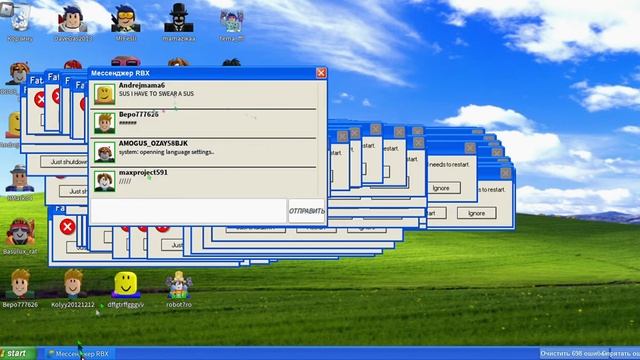Click Andrejmama6's yellow avatar in Messenger
The height and width of the screenshot is (360, 640).
pos(104,94)
